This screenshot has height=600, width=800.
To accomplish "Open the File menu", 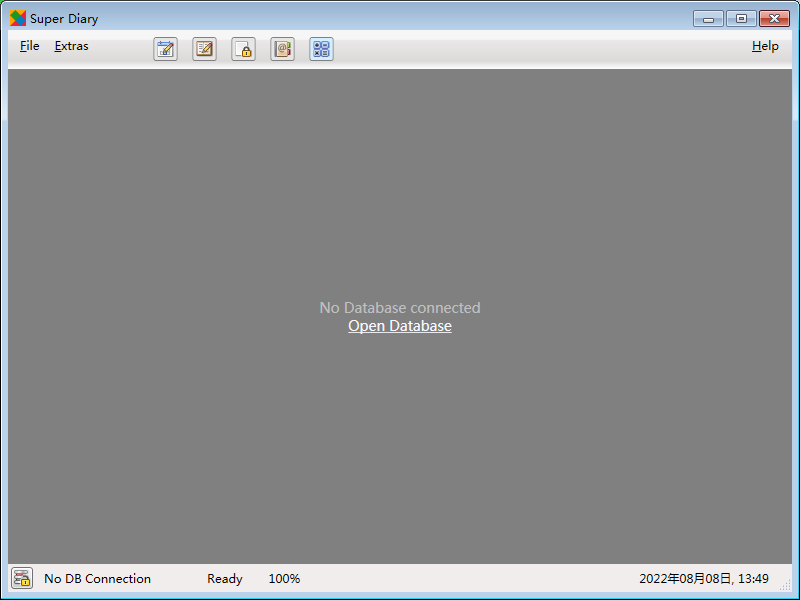I will tap(30, 46).
